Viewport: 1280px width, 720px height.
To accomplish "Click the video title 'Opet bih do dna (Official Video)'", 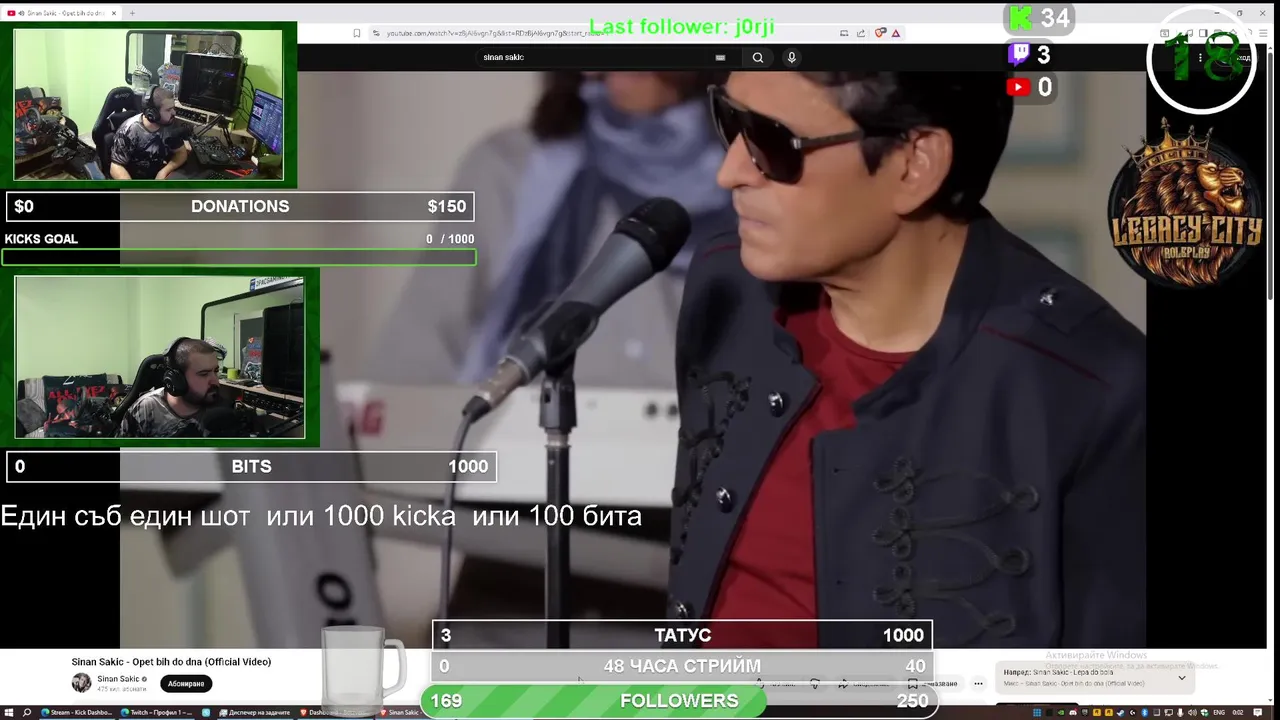I will 171,662.
